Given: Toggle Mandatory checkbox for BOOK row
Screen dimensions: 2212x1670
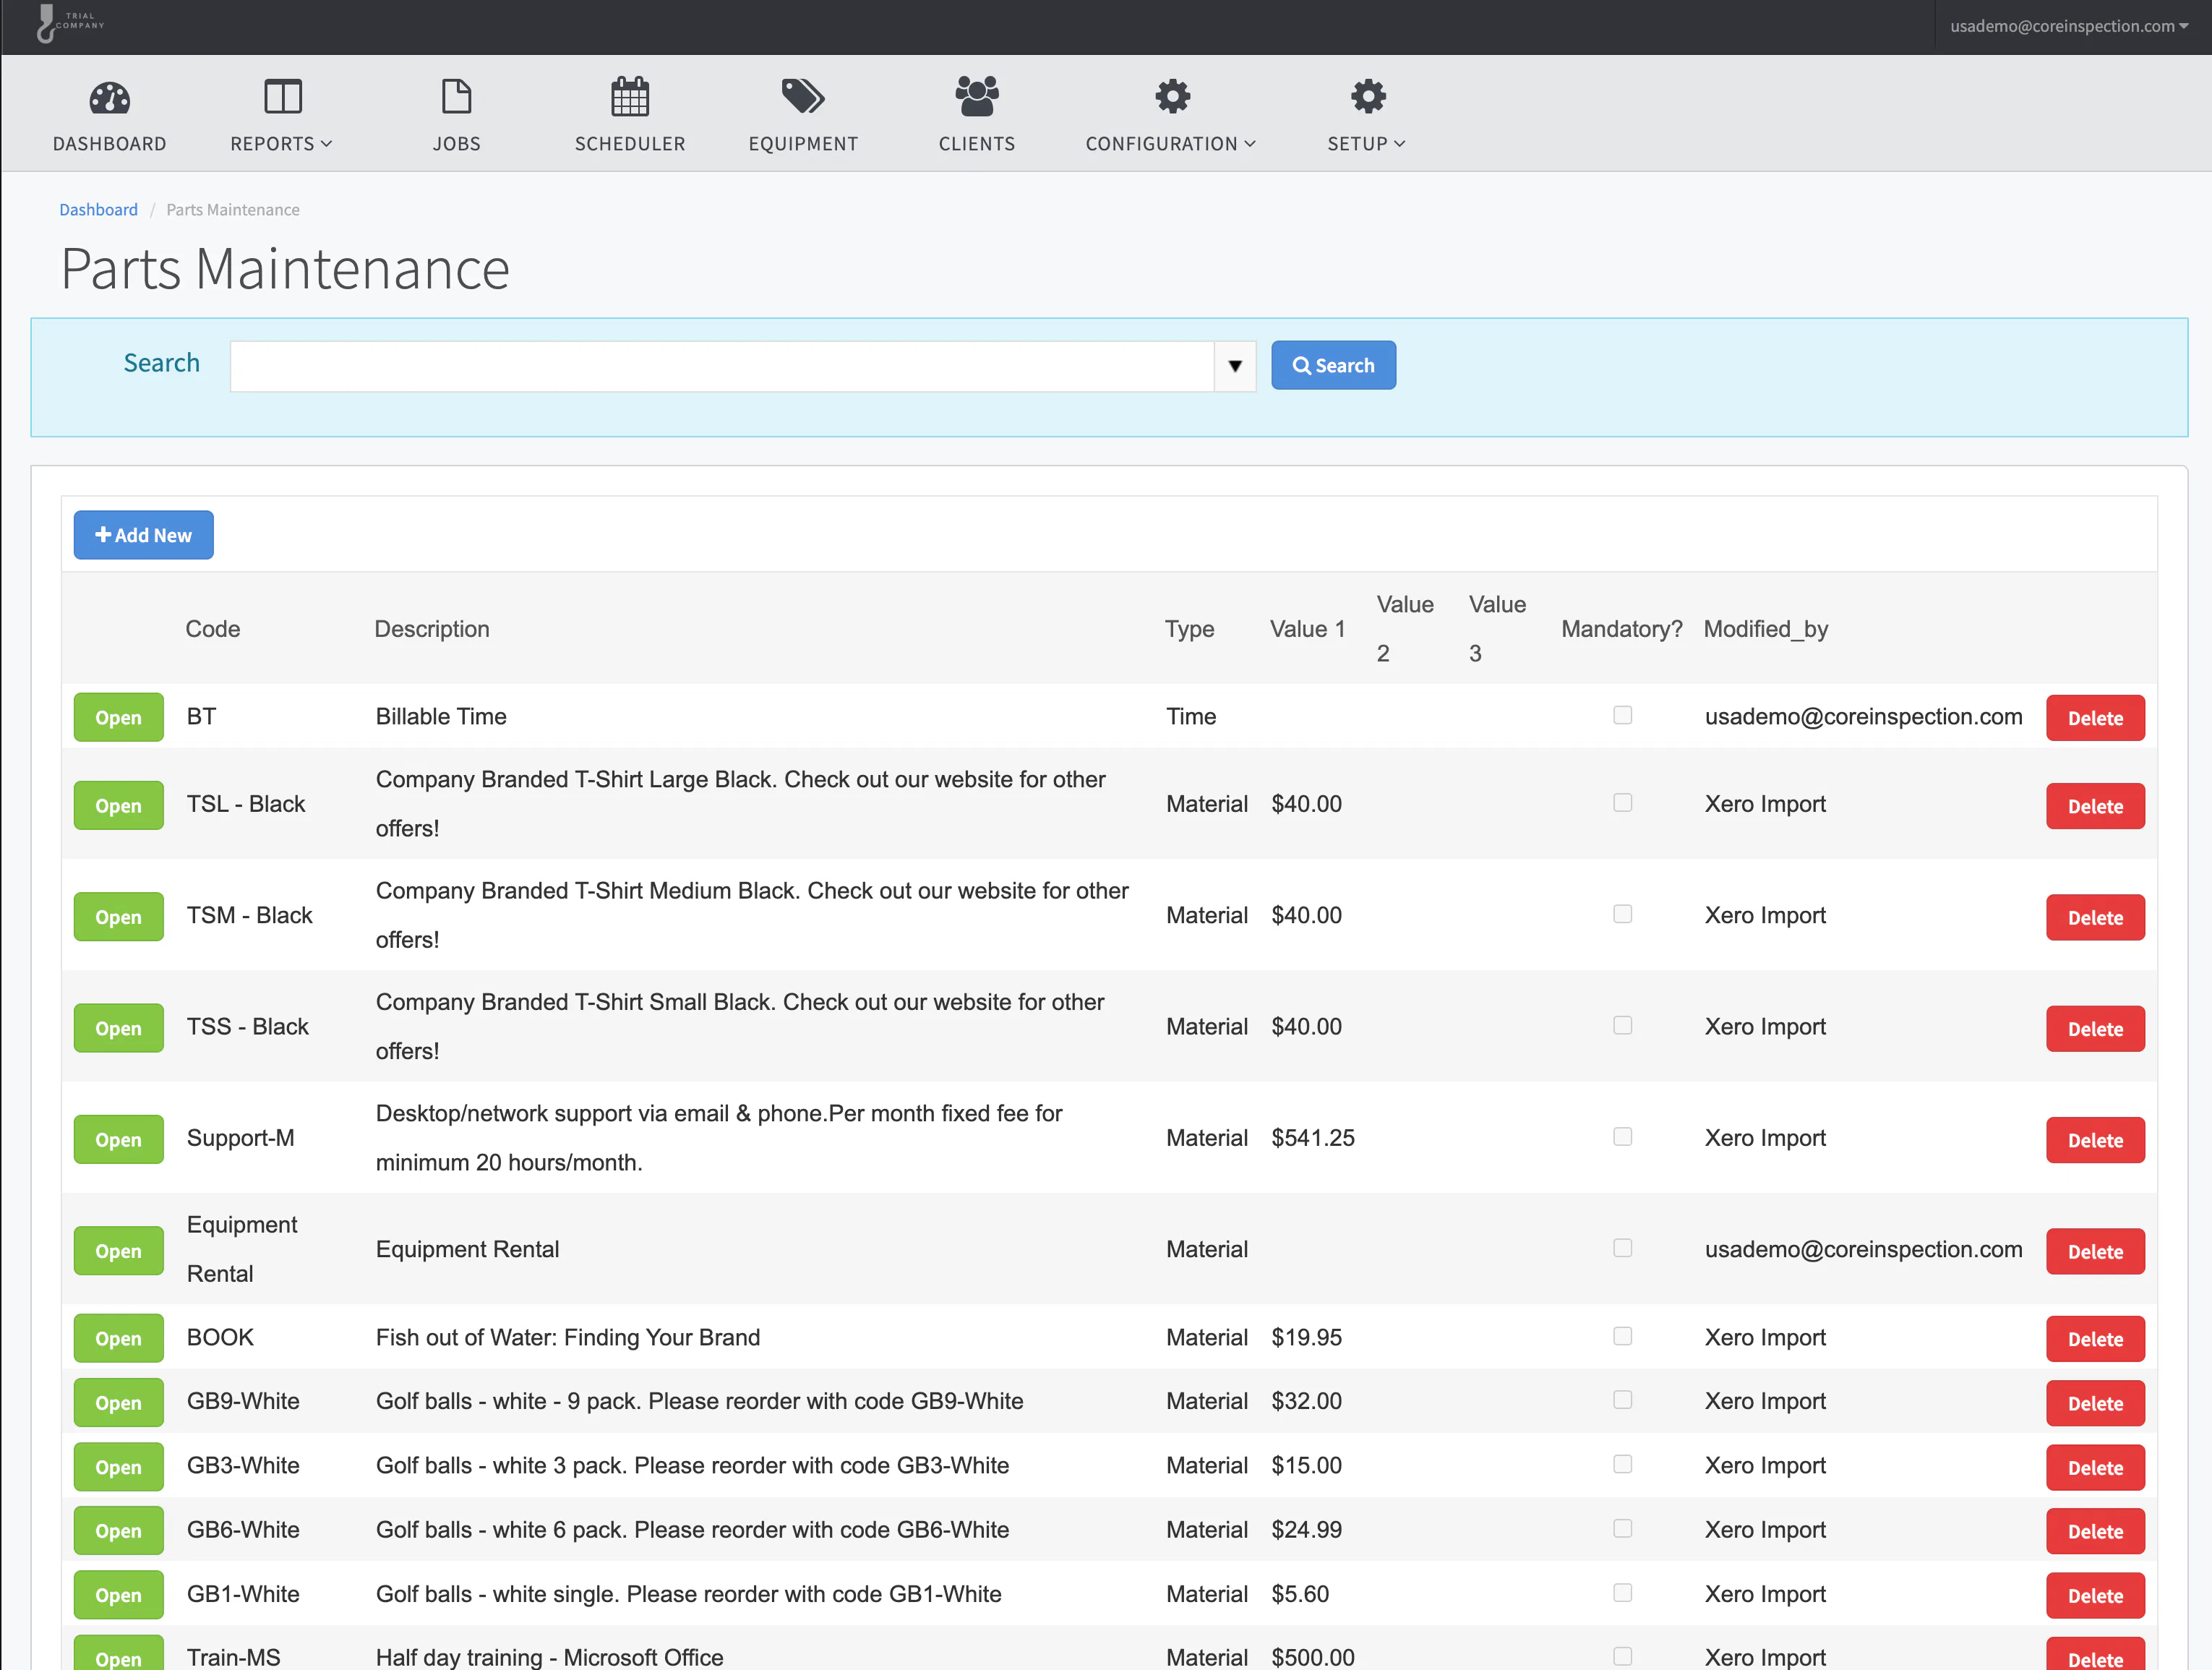Looking at the screenshot, I should 1622,1336.
